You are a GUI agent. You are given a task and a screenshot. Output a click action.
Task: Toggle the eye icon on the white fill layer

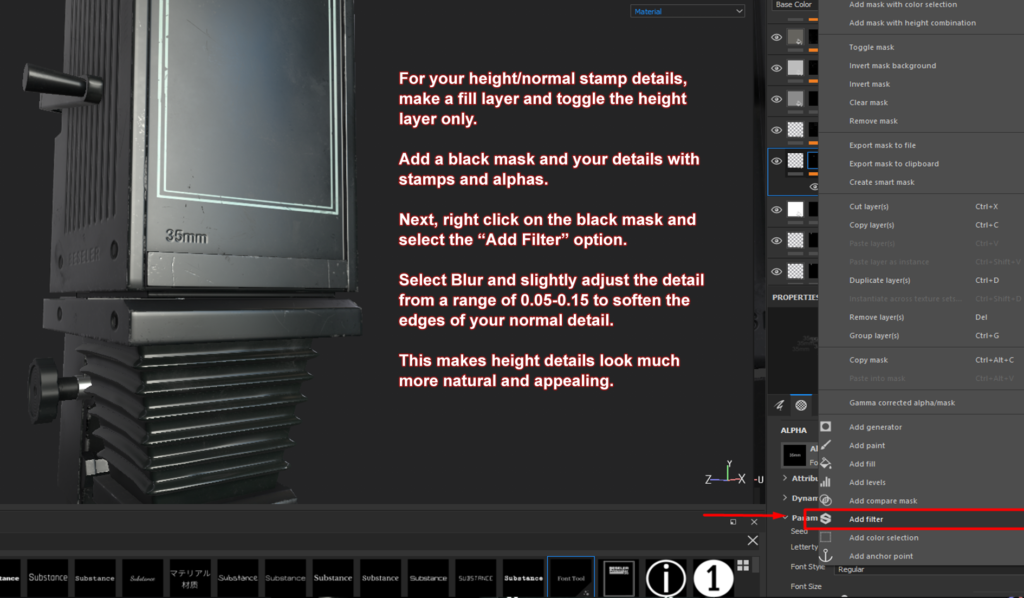tap(774, 209)
